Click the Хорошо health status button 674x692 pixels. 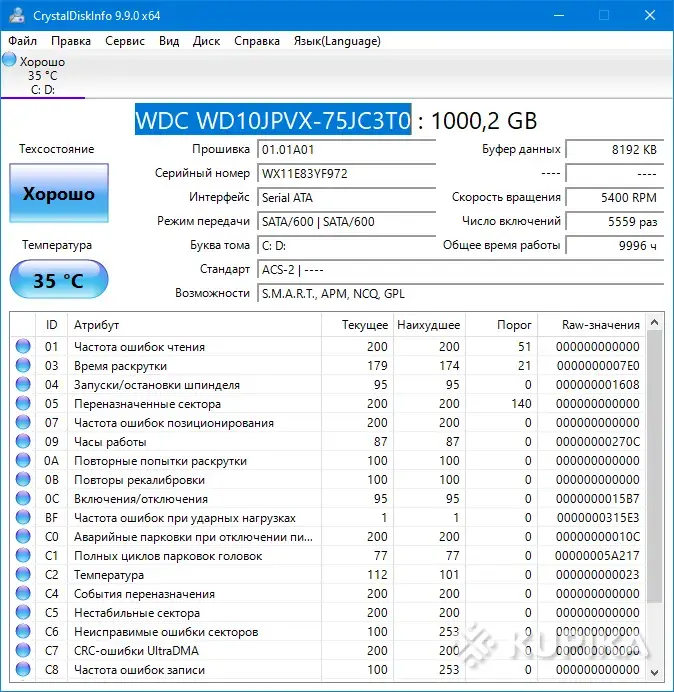click(59, 193)
